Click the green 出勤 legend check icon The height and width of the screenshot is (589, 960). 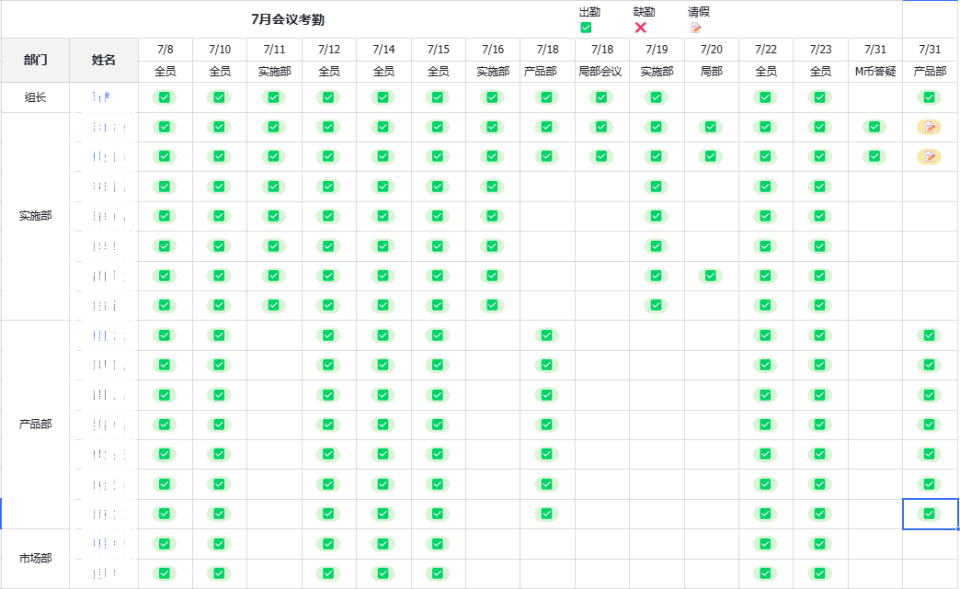(x=586, y=28)
